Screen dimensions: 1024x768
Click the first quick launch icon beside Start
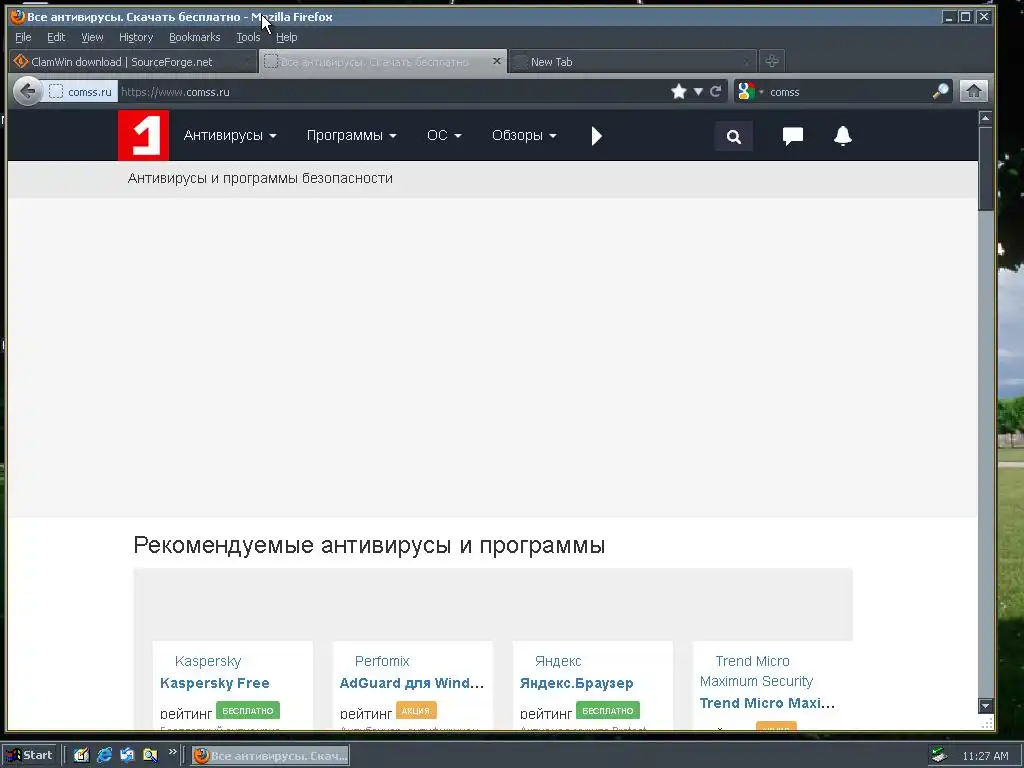click(81, 755)
